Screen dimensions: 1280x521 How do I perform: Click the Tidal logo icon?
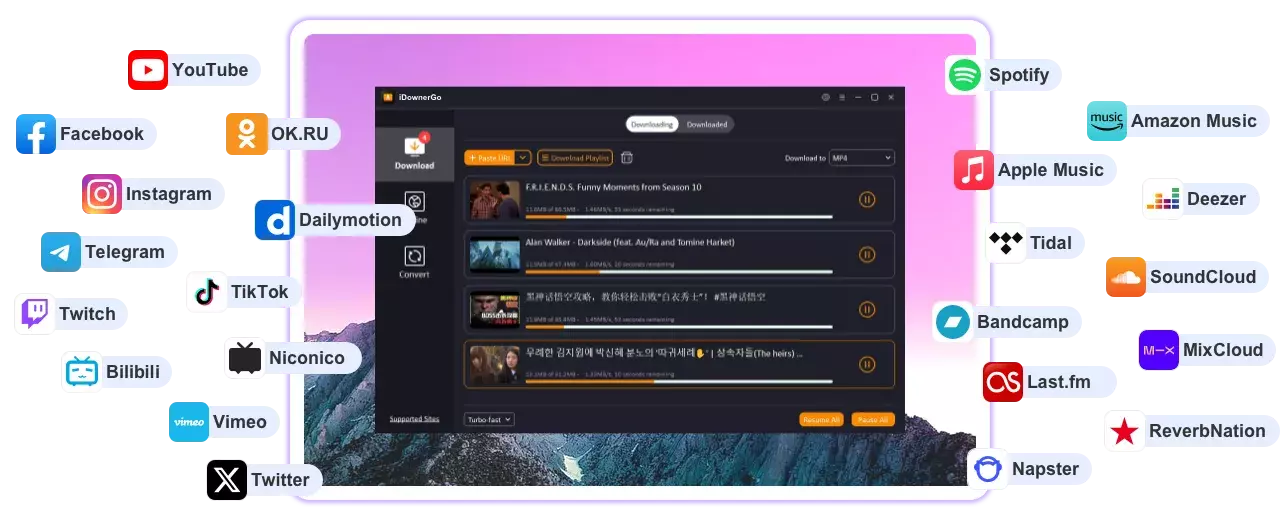[1005, 243]
